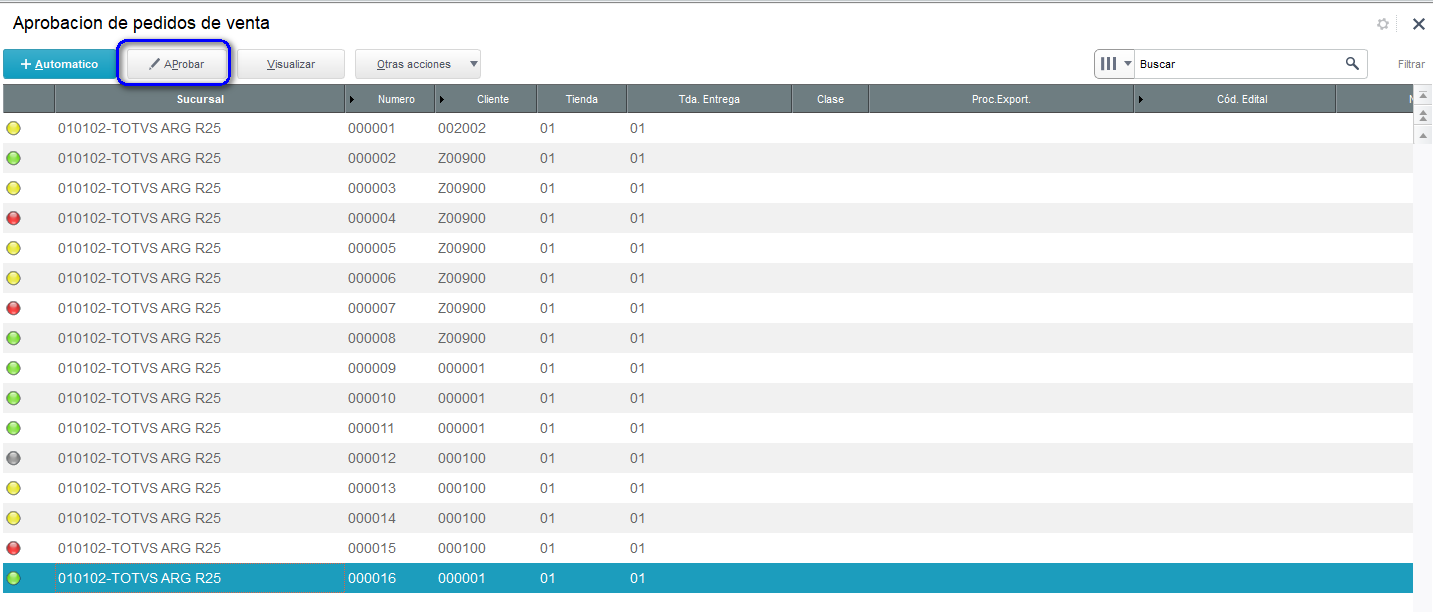1433x612 pixels.
Task: Select order number 000015
Action: coord(372,548)
